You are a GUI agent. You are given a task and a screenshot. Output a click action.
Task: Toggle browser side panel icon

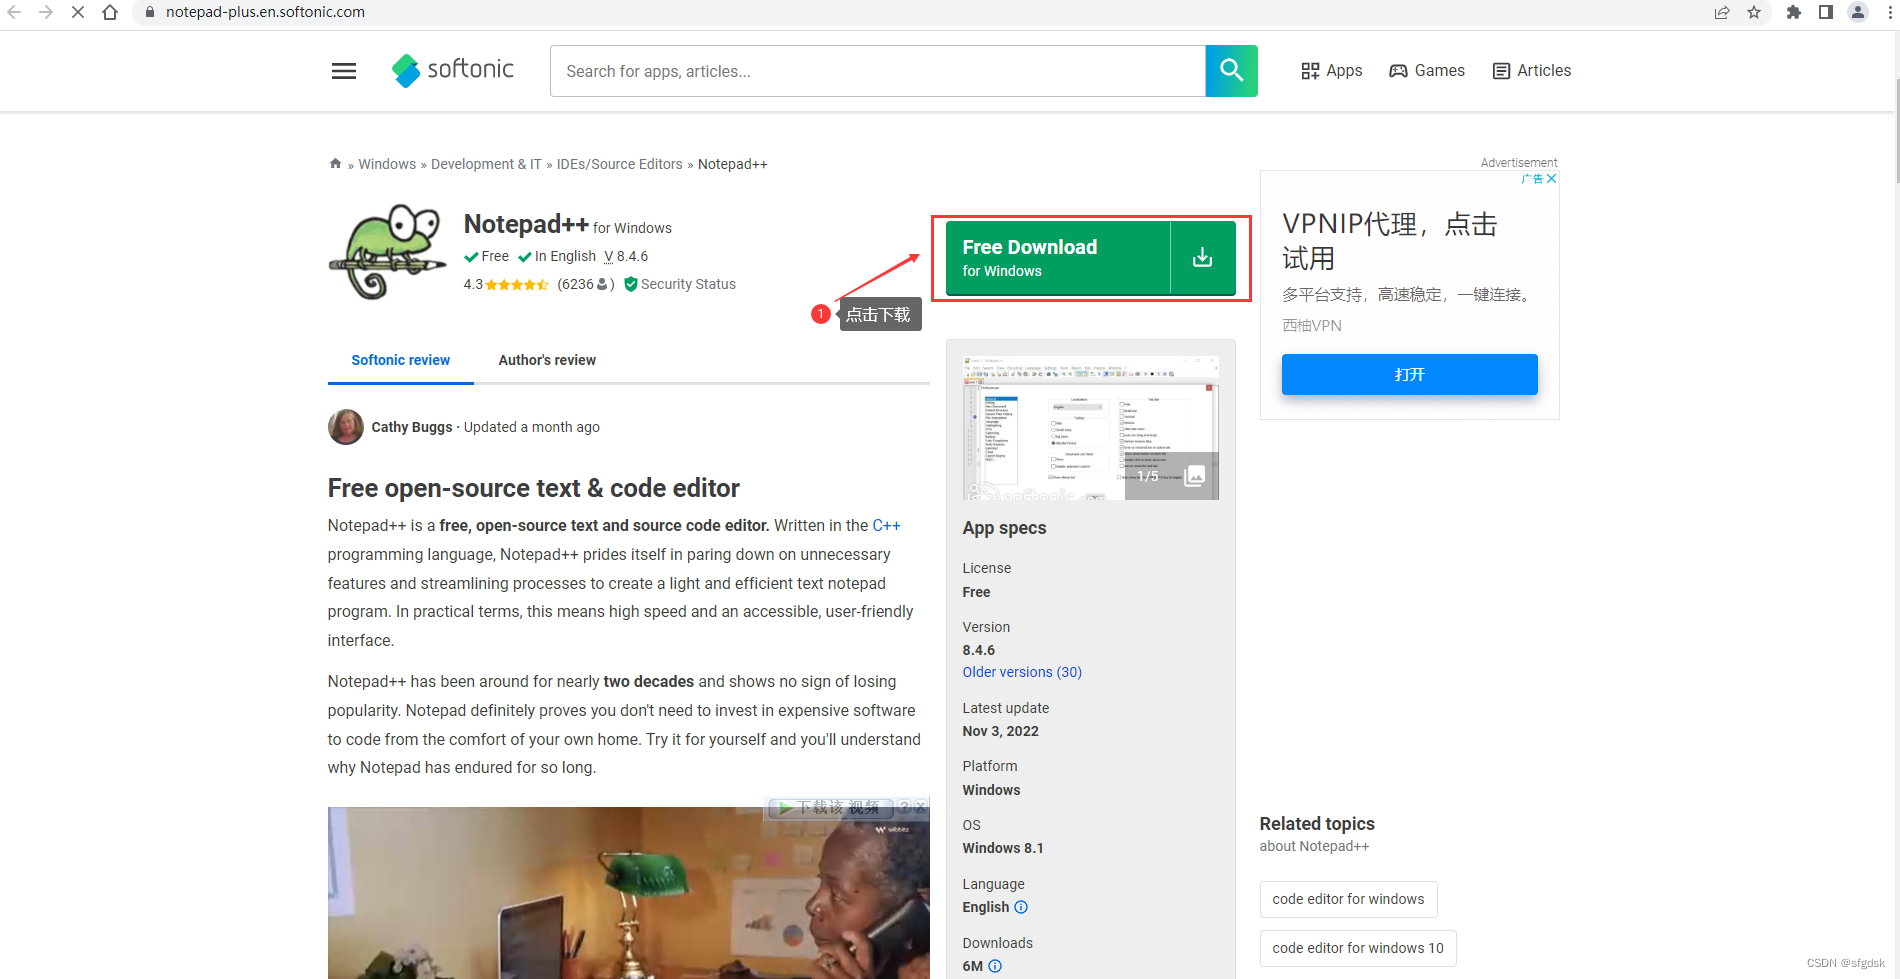(1826, 12)
